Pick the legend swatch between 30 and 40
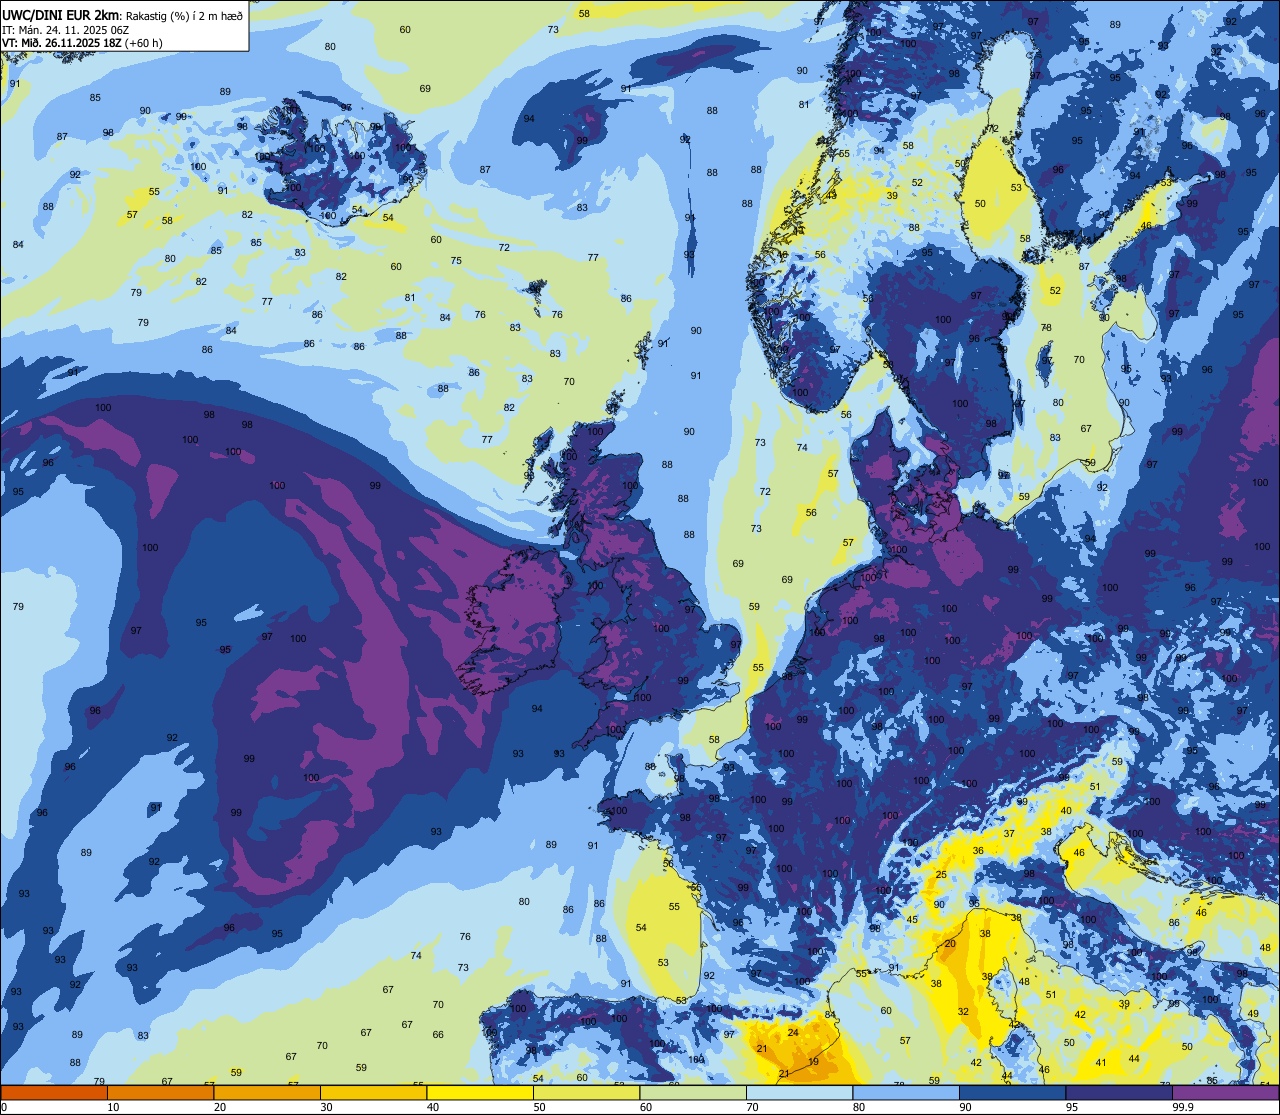 (x=373, y=1092)
